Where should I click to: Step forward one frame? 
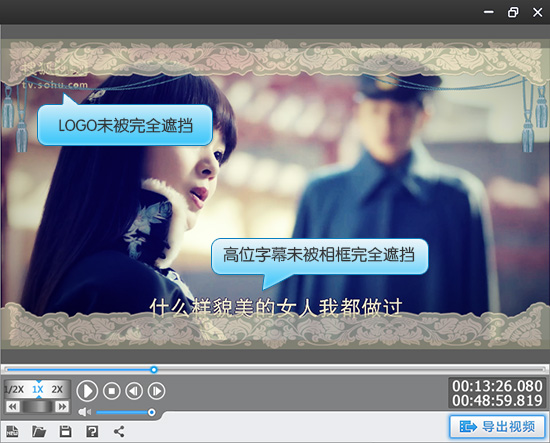(156, 391)
